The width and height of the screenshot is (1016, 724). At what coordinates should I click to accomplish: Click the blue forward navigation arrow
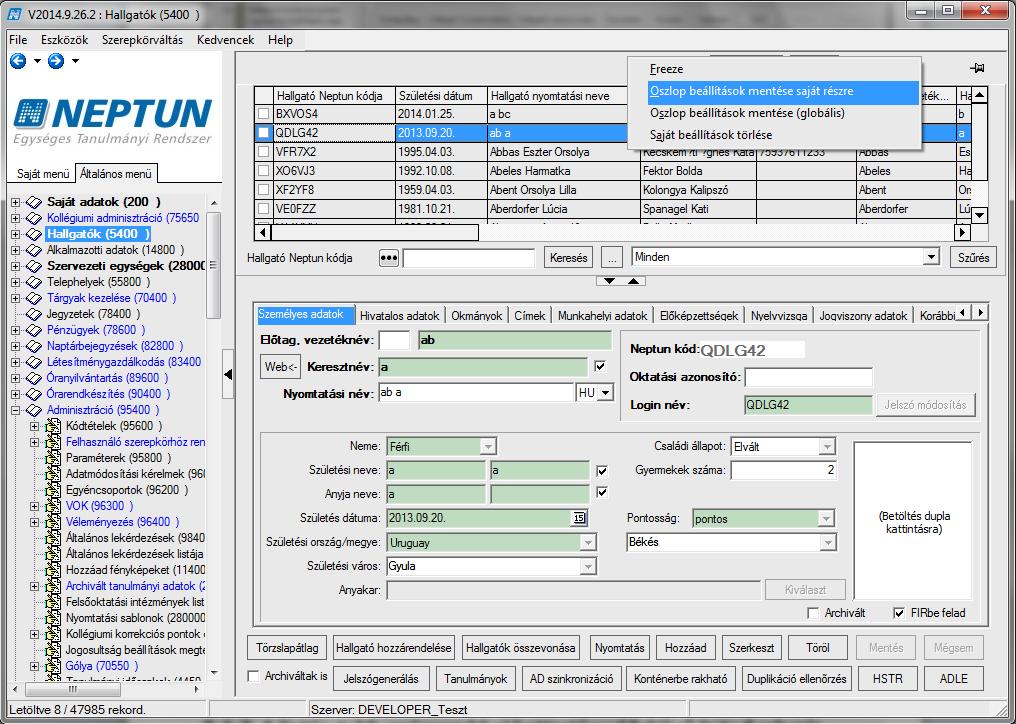(x=56, y=61)
